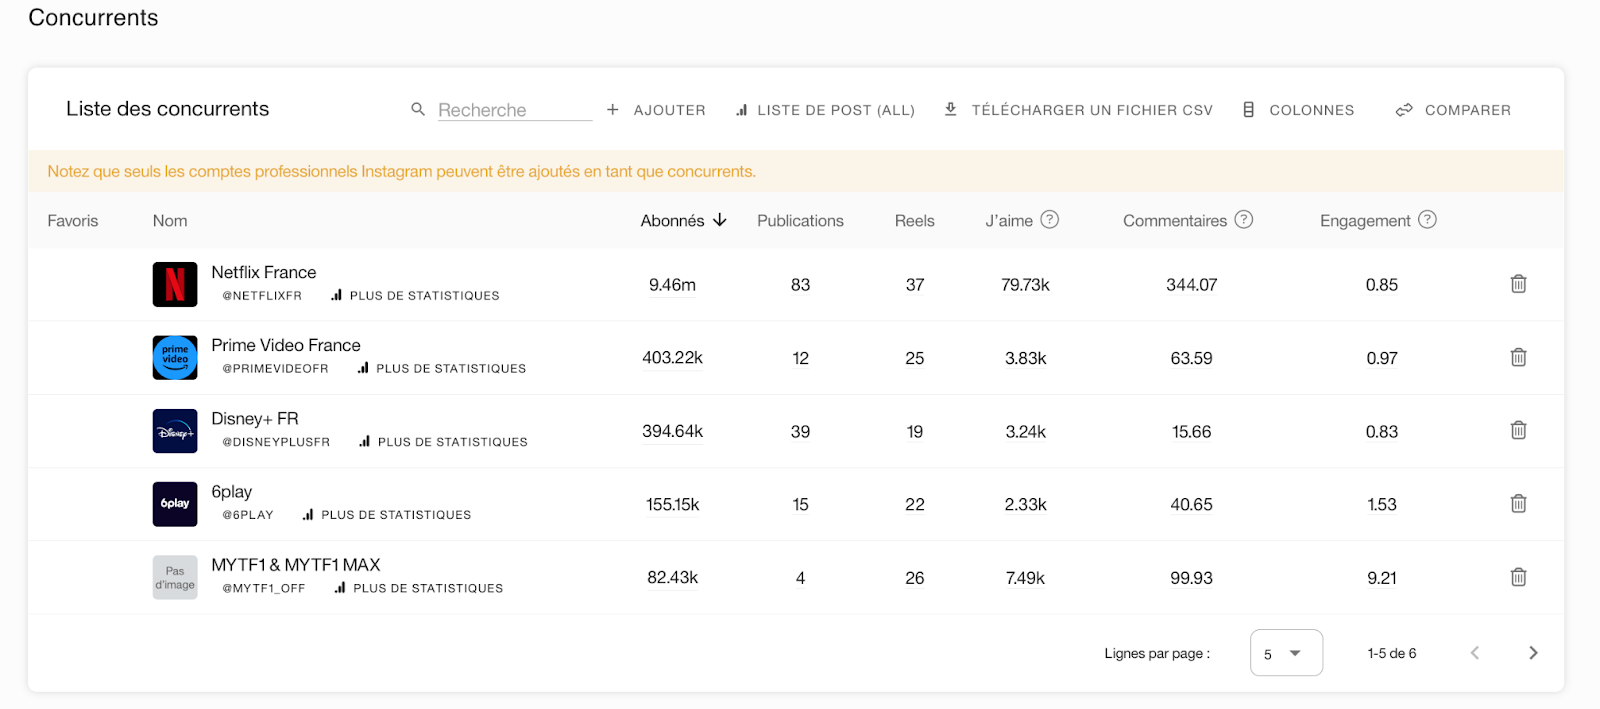Click the @MYTF1_OFF handle
The image size is (1600, 709).
point(264,588)
